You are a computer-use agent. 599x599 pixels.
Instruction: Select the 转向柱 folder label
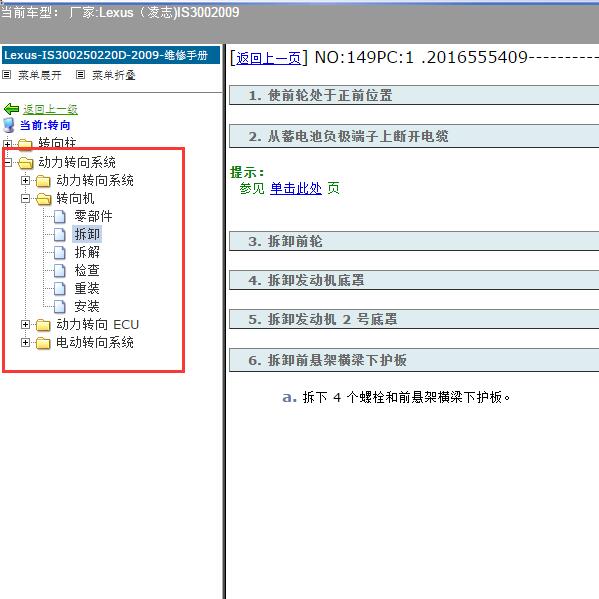[57, 143]
